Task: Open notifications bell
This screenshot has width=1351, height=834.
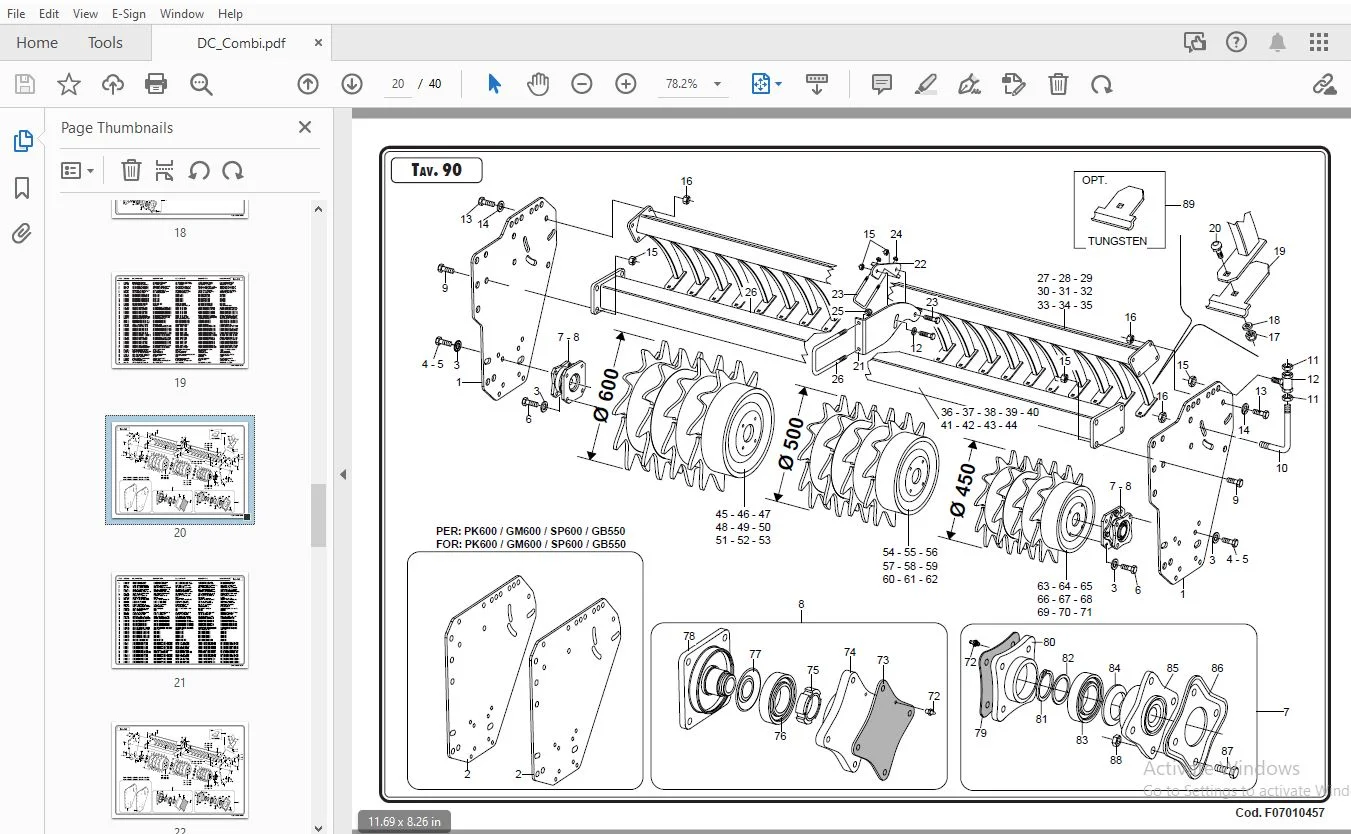Action: coord(1278,42)
